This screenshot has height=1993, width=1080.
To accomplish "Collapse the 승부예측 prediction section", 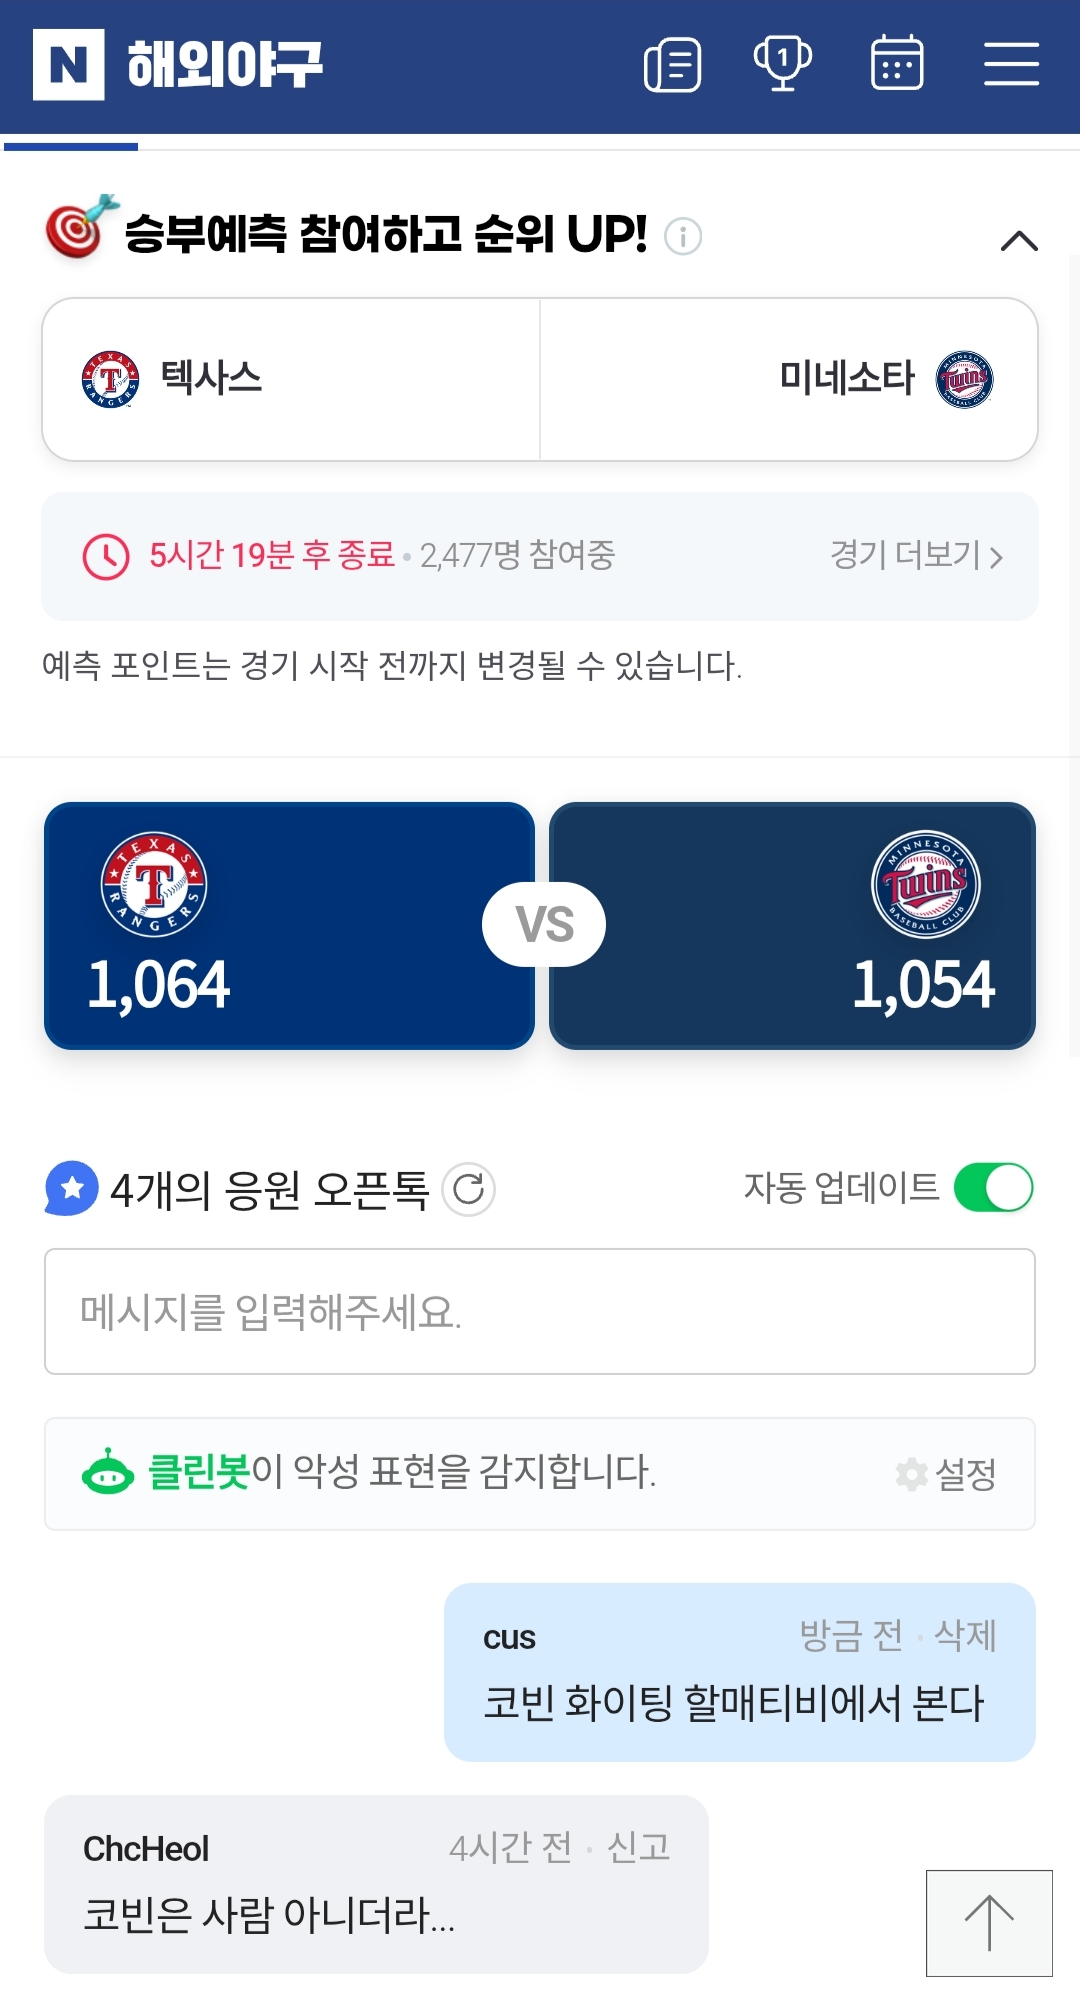I will coord(1019,241).
